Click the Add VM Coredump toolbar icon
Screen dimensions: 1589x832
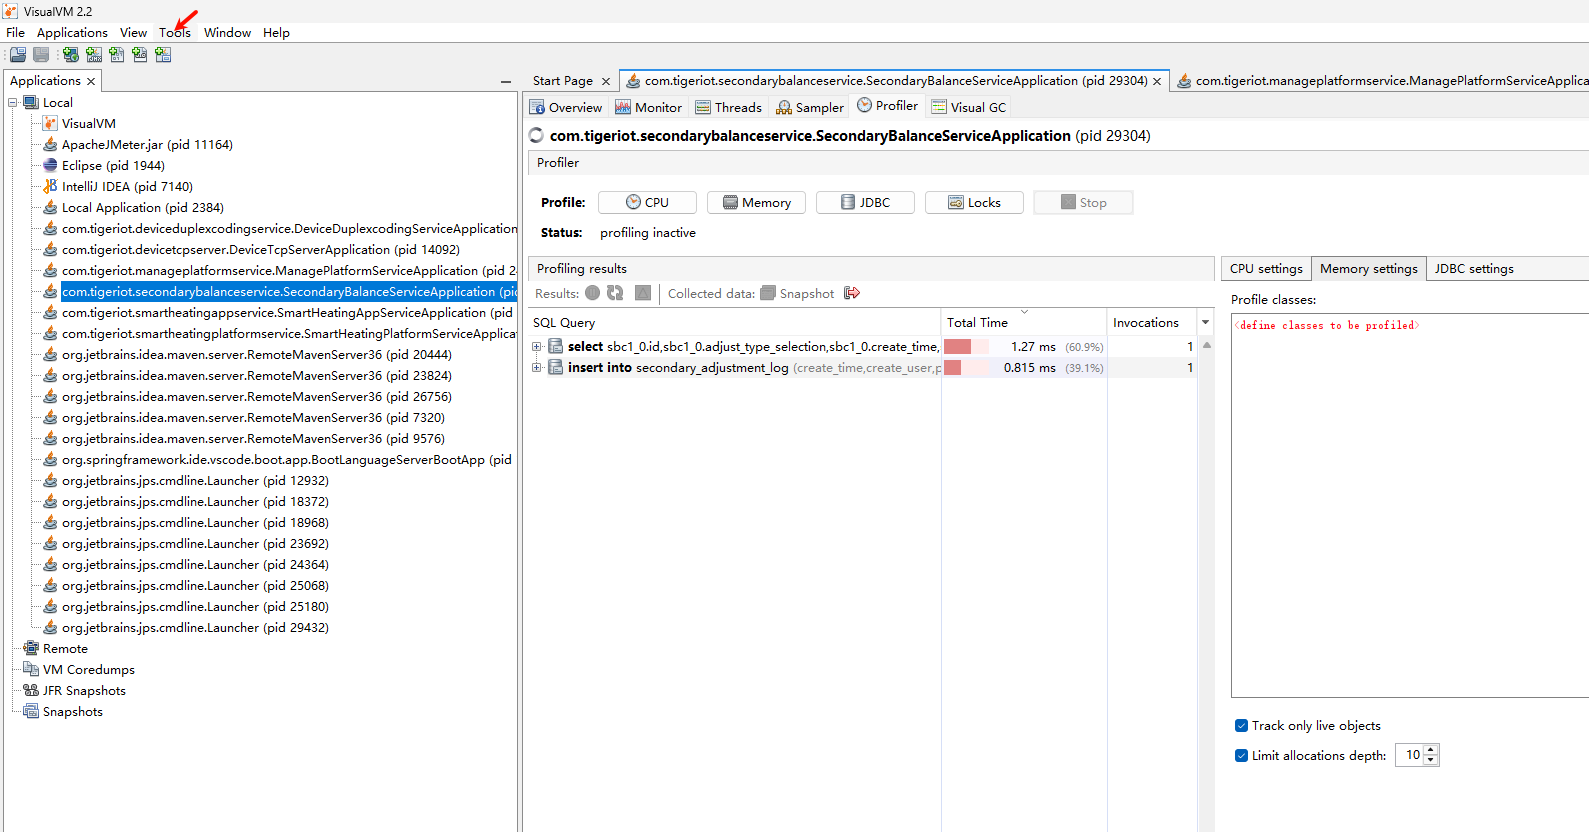pos(117,55)
